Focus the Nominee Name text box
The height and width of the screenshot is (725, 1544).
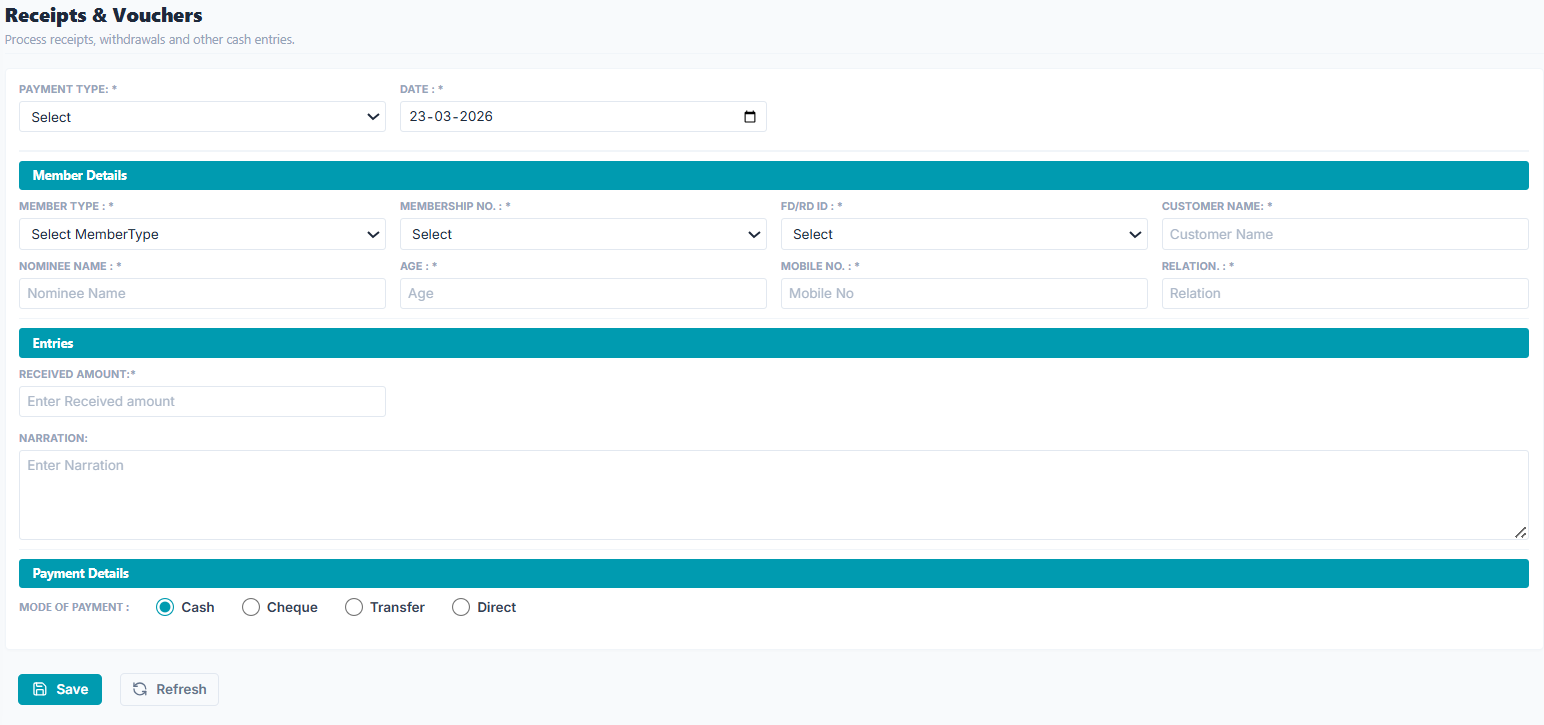point(202,293)
